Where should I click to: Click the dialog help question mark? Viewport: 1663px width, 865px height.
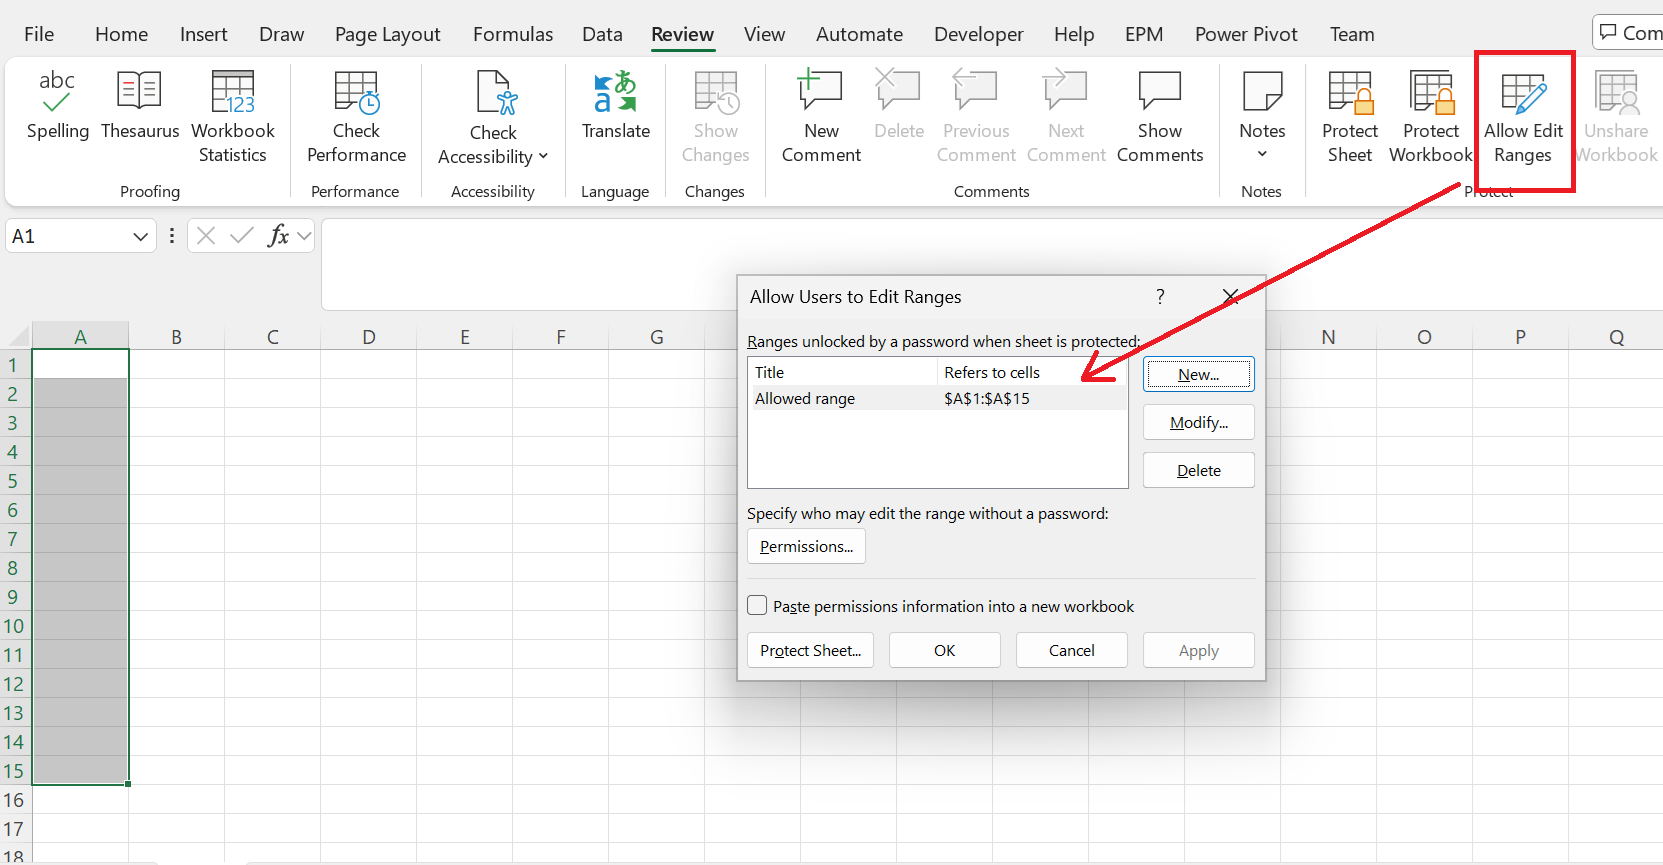1160,297
